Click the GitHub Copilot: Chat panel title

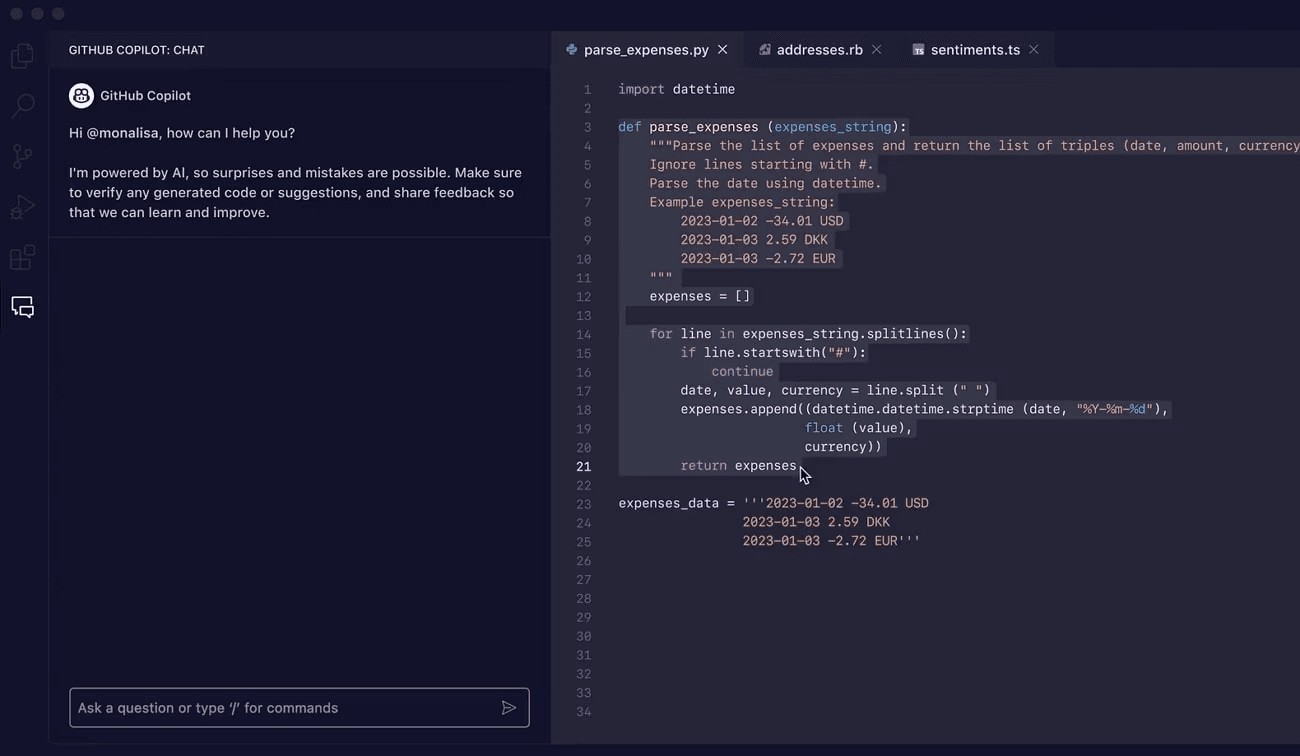tap(137, 50)
